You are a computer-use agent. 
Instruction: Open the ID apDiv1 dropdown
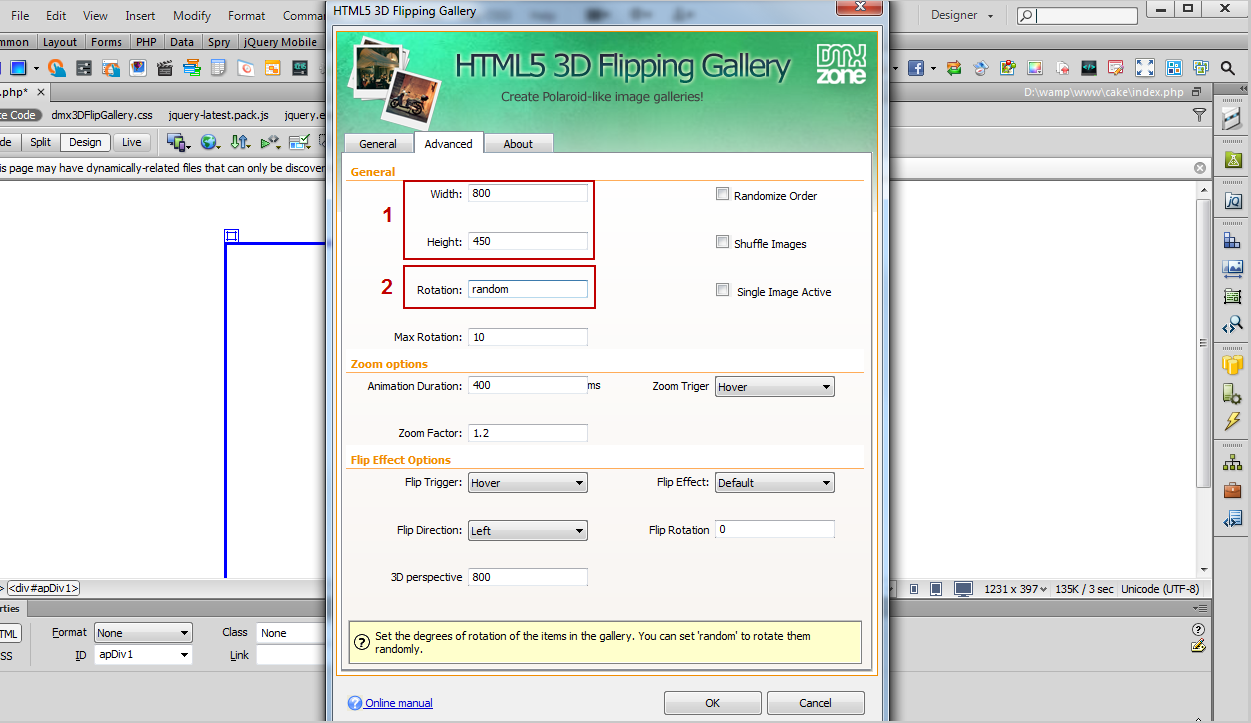pos(143,655)
